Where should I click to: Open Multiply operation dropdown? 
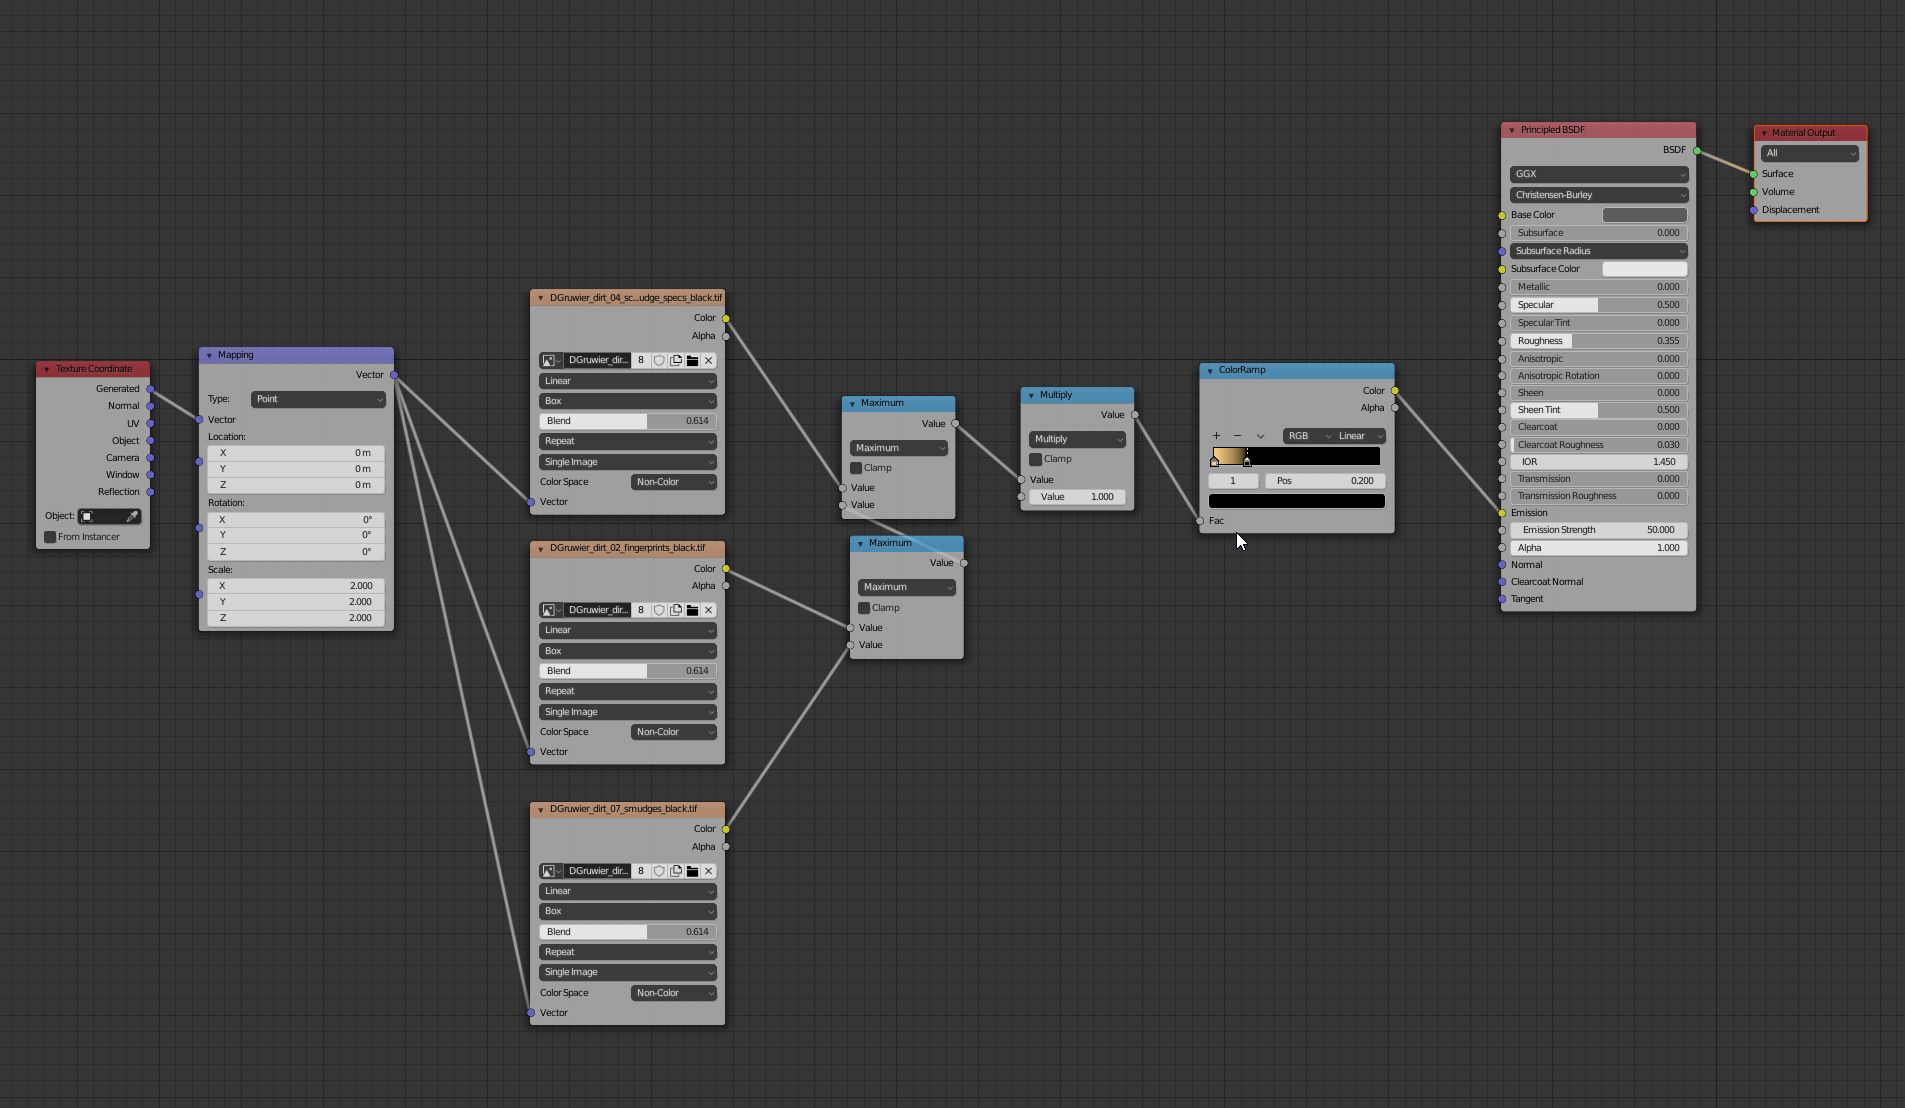[x=1077, y=439]
